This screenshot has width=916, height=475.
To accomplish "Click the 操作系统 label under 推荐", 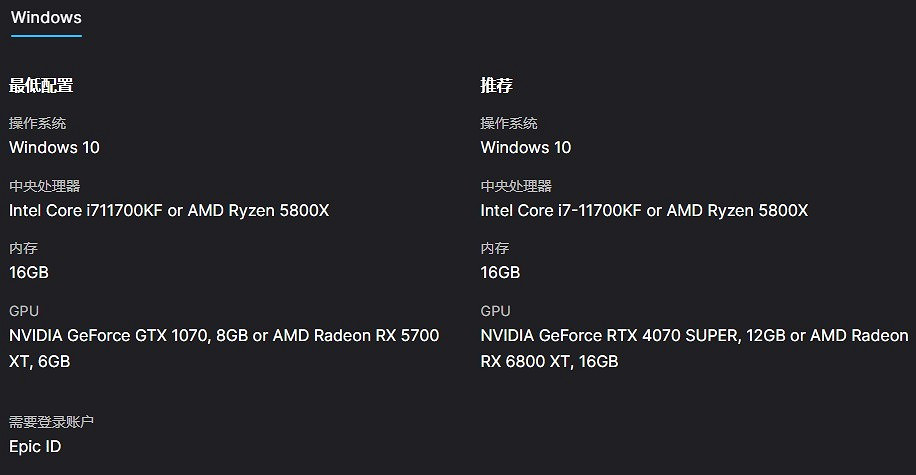I will click(x=509, y=123).
